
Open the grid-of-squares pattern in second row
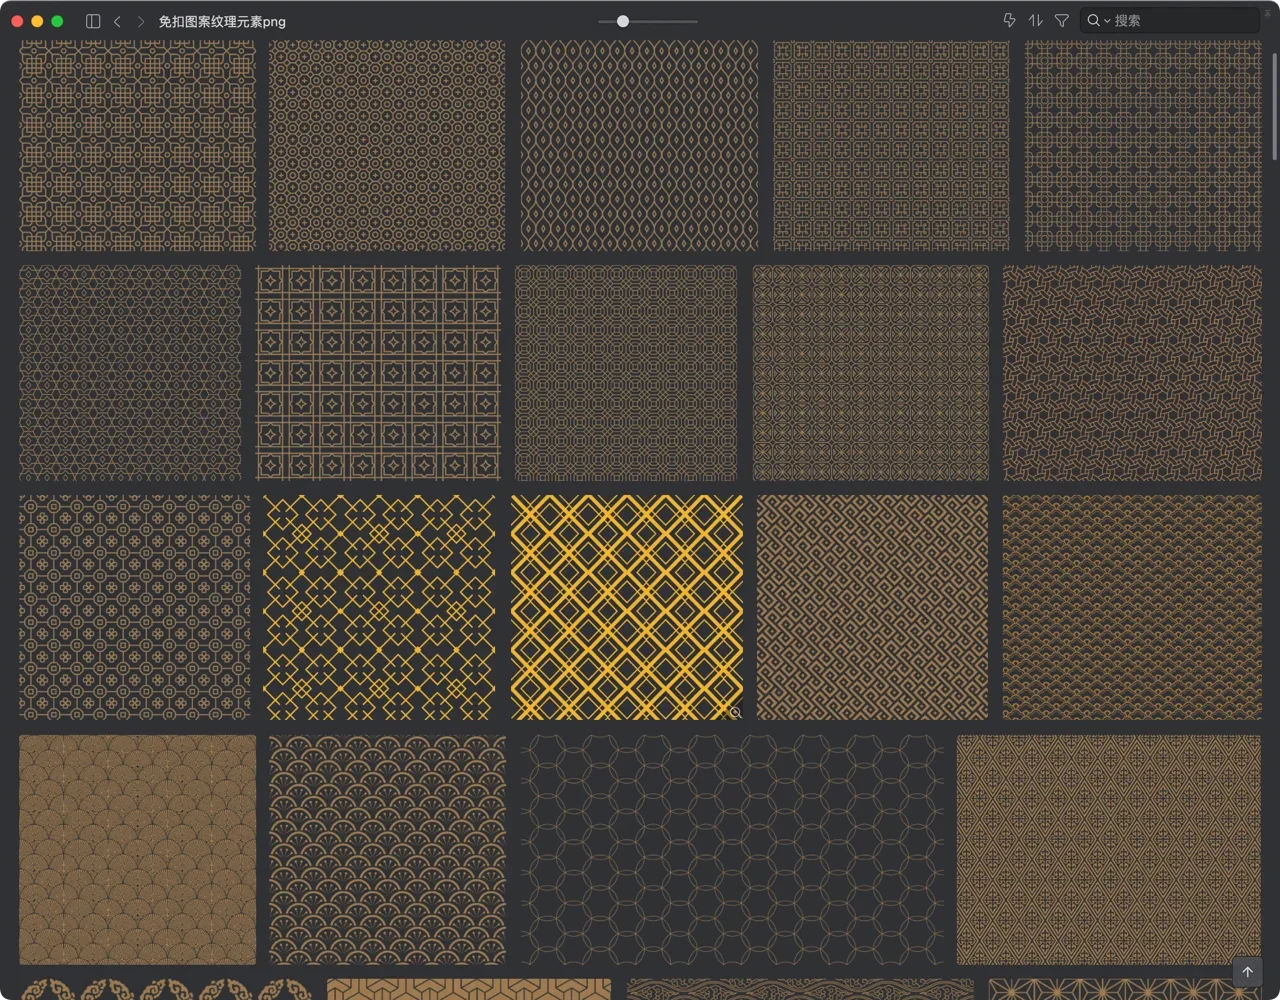pos(378,372)
